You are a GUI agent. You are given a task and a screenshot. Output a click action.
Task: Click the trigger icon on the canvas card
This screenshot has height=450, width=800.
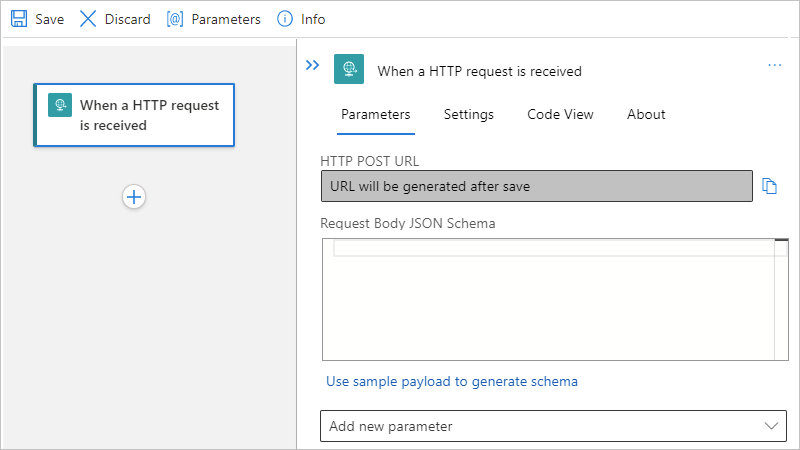click(x=60, y=106)
